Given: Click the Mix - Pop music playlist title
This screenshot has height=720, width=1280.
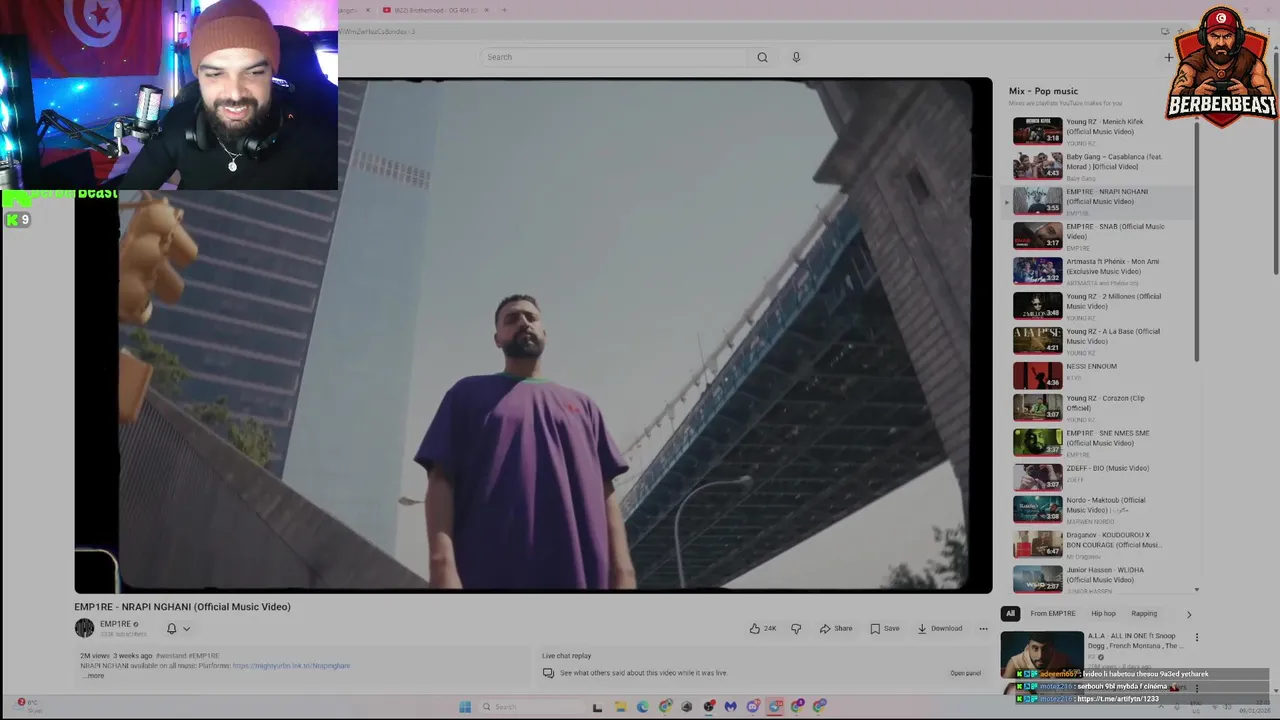Looking at the screenshot, I should click(1043, 91).
